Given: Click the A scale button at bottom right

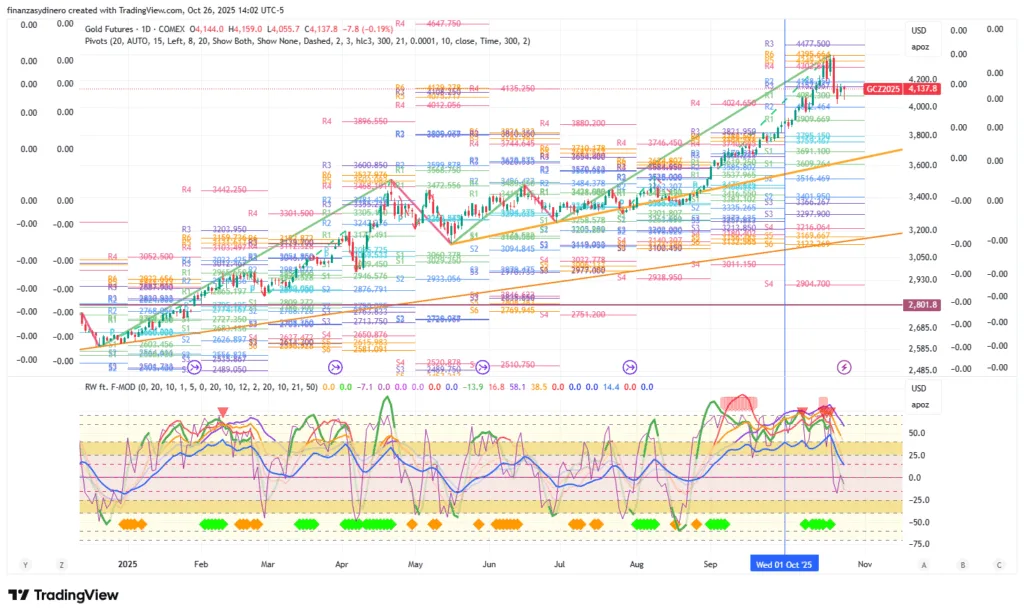Looking at the screenshot, I should point(924,565).
